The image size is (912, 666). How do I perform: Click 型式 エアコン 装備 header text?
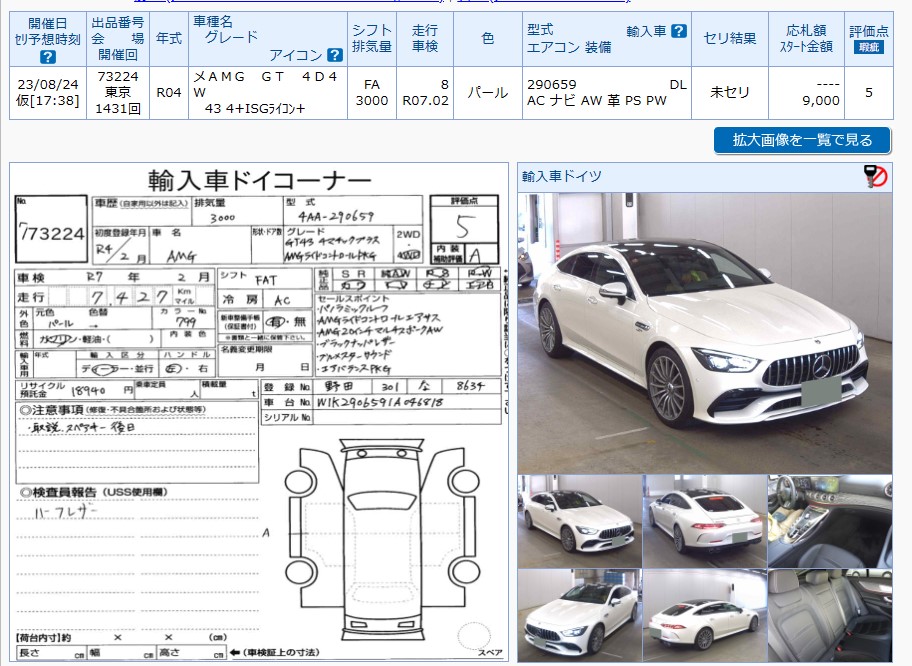point(568,38)
